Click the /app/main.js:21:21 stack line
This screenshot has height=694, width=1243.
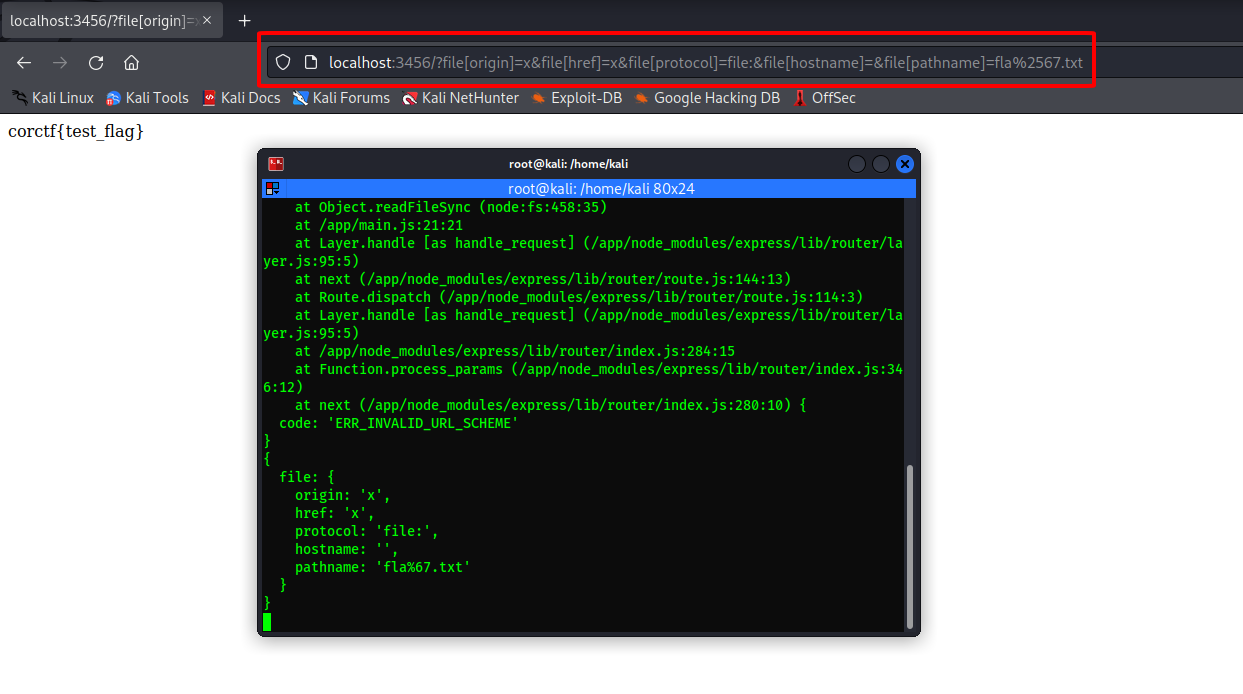pyautogui.click(x=379, y=225)
